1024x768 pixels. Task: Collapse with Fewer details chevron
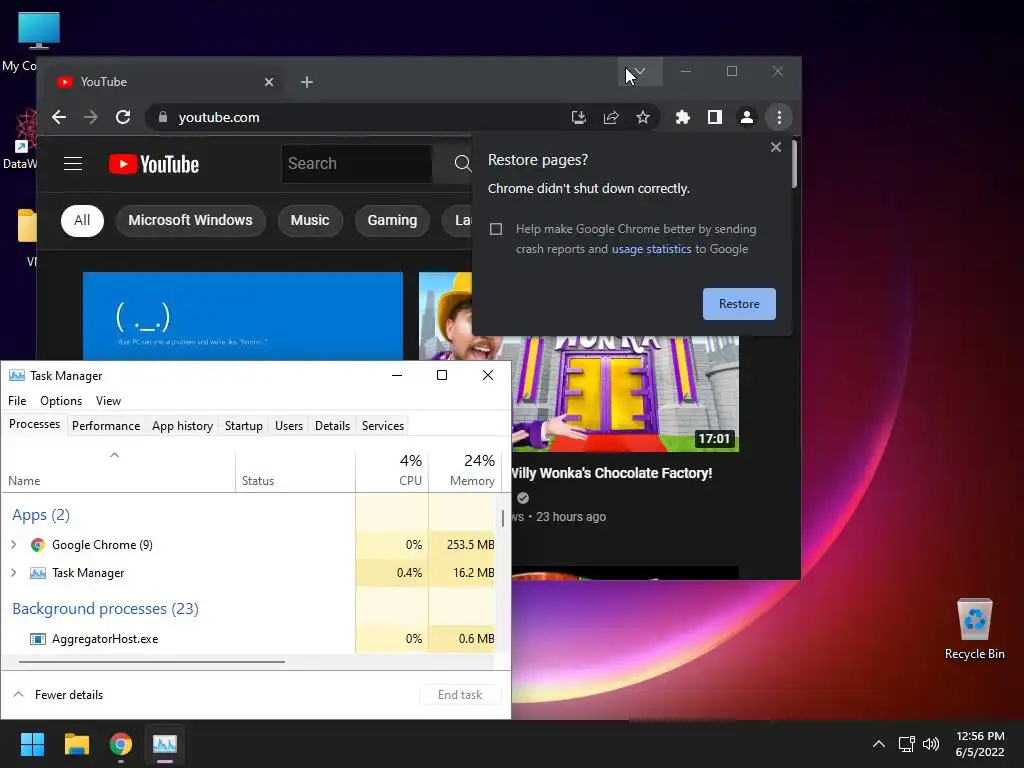[19, 694]
